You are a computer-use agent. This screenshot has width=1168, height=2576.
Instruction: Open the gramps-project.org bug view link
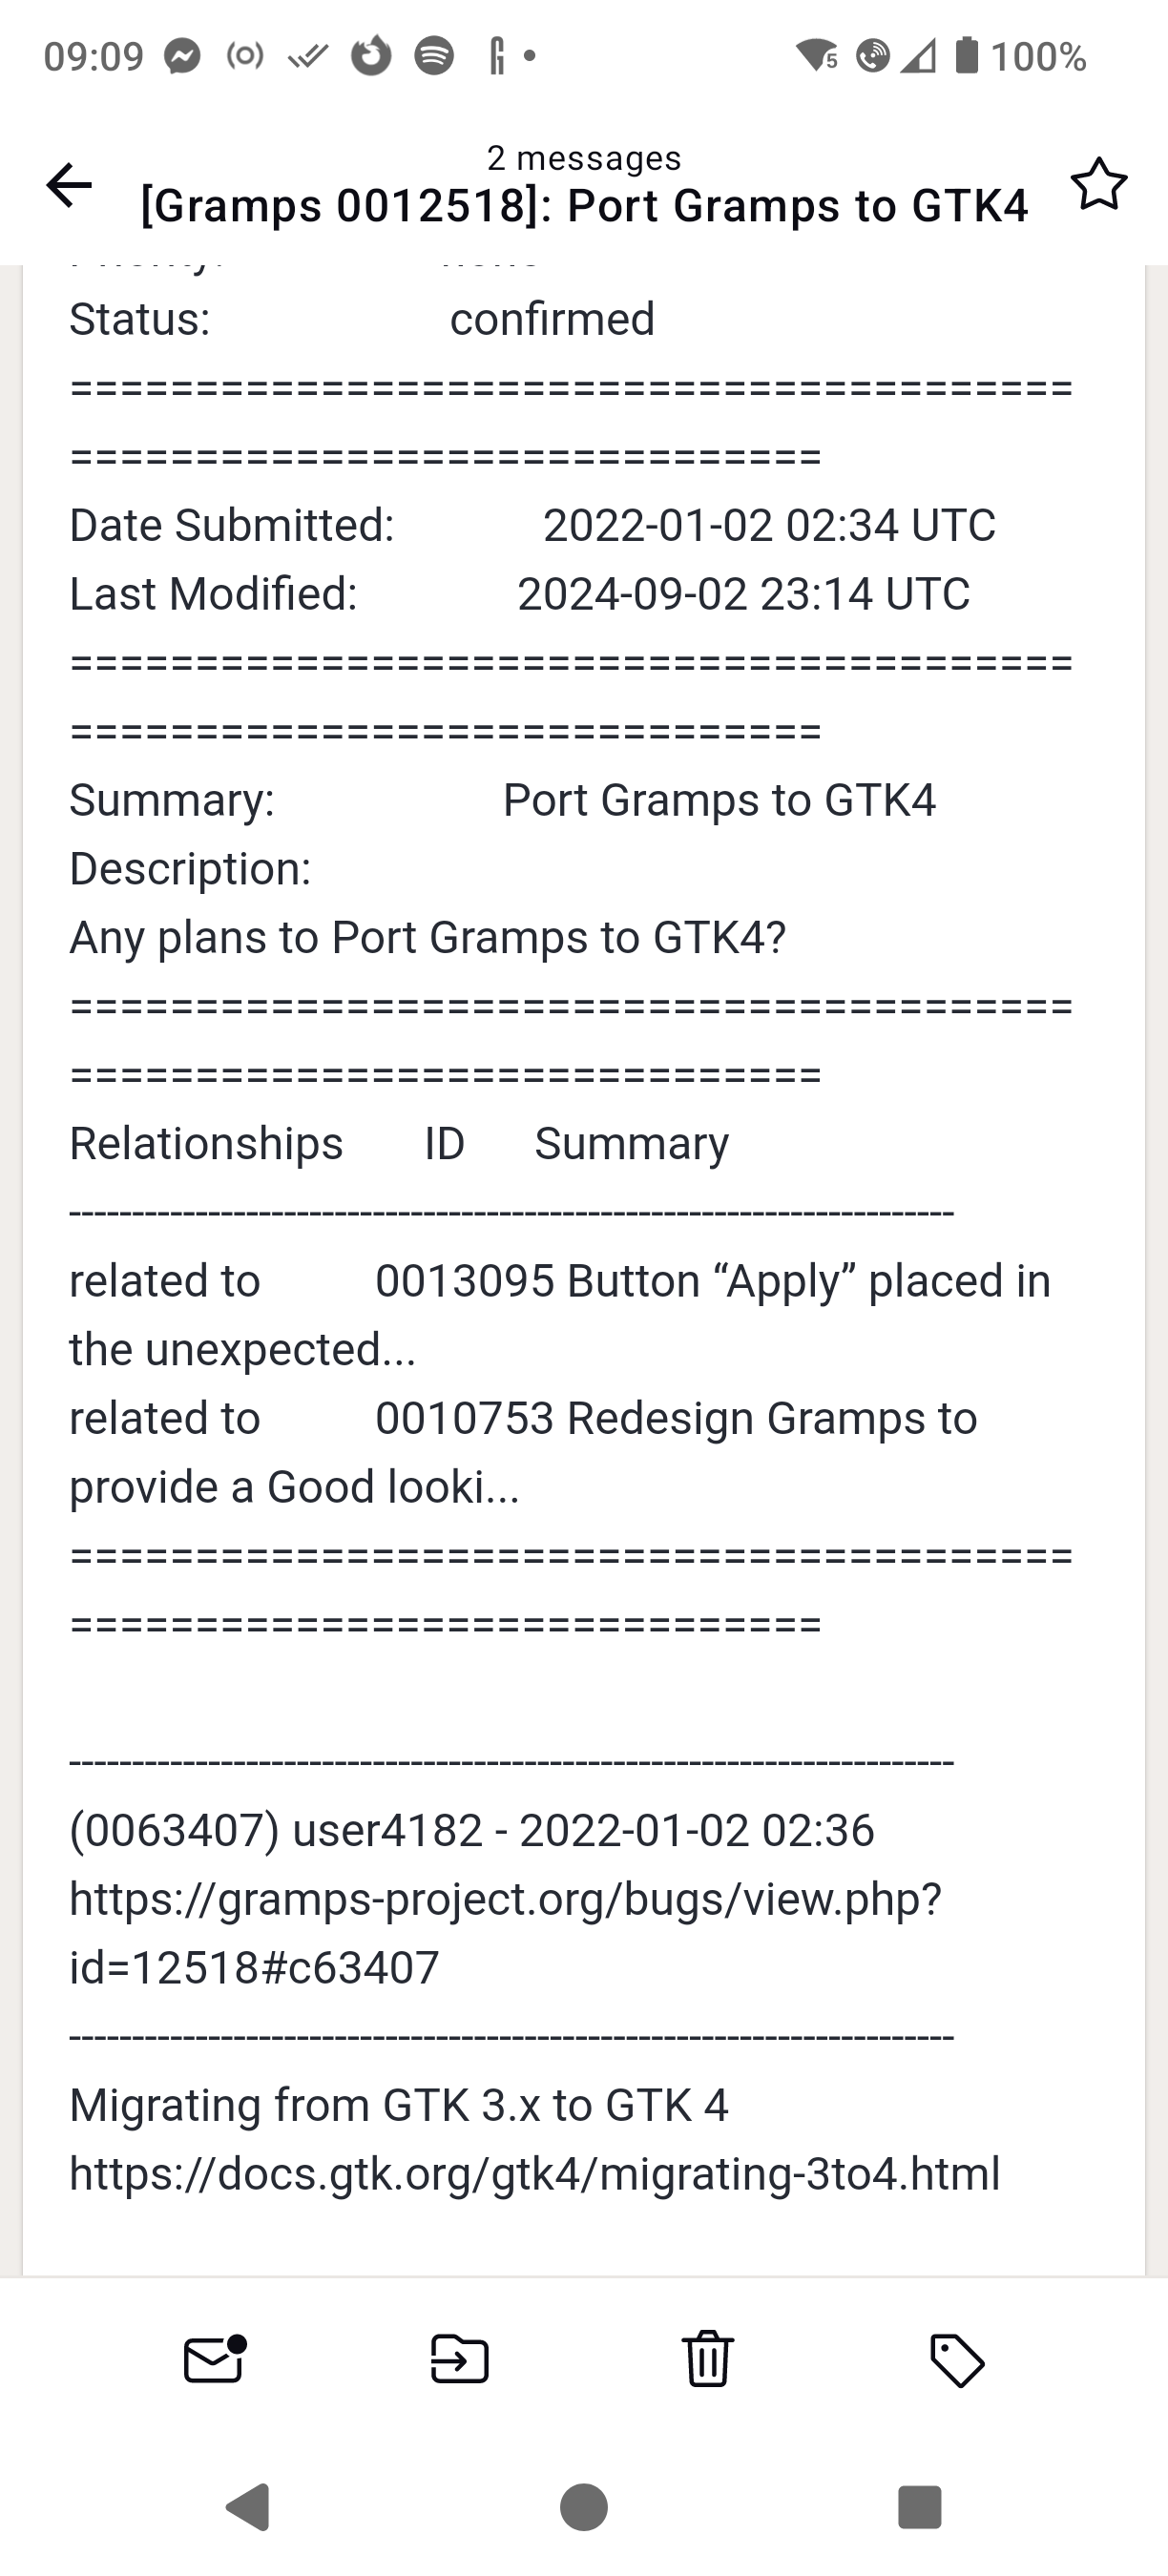pyautogui.click(x=505, y=1932)
